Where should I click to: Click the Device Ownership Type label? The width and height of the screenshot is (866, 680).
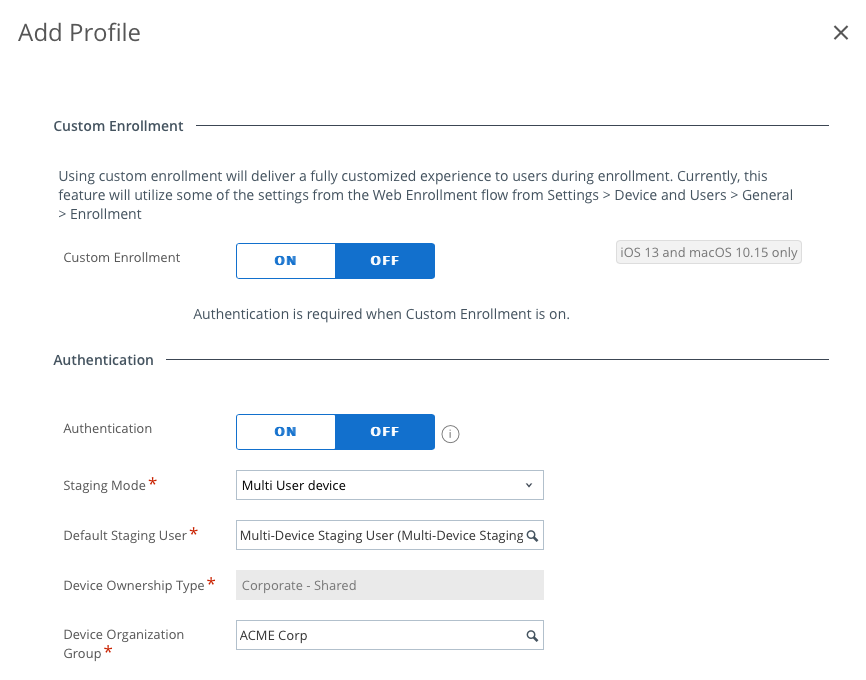[133, 586]
